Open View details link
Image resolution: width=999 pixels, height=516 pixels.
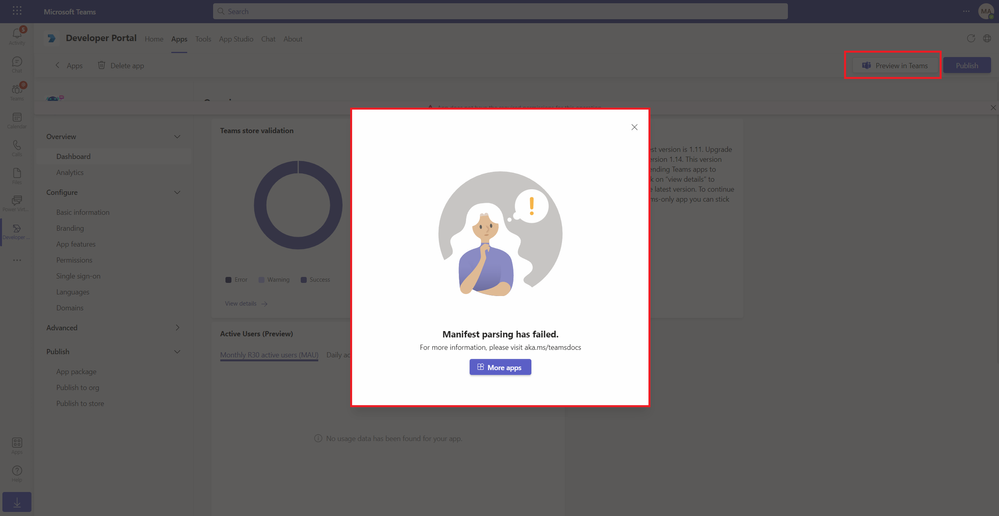pyautogui.click(x=246, y=303)
